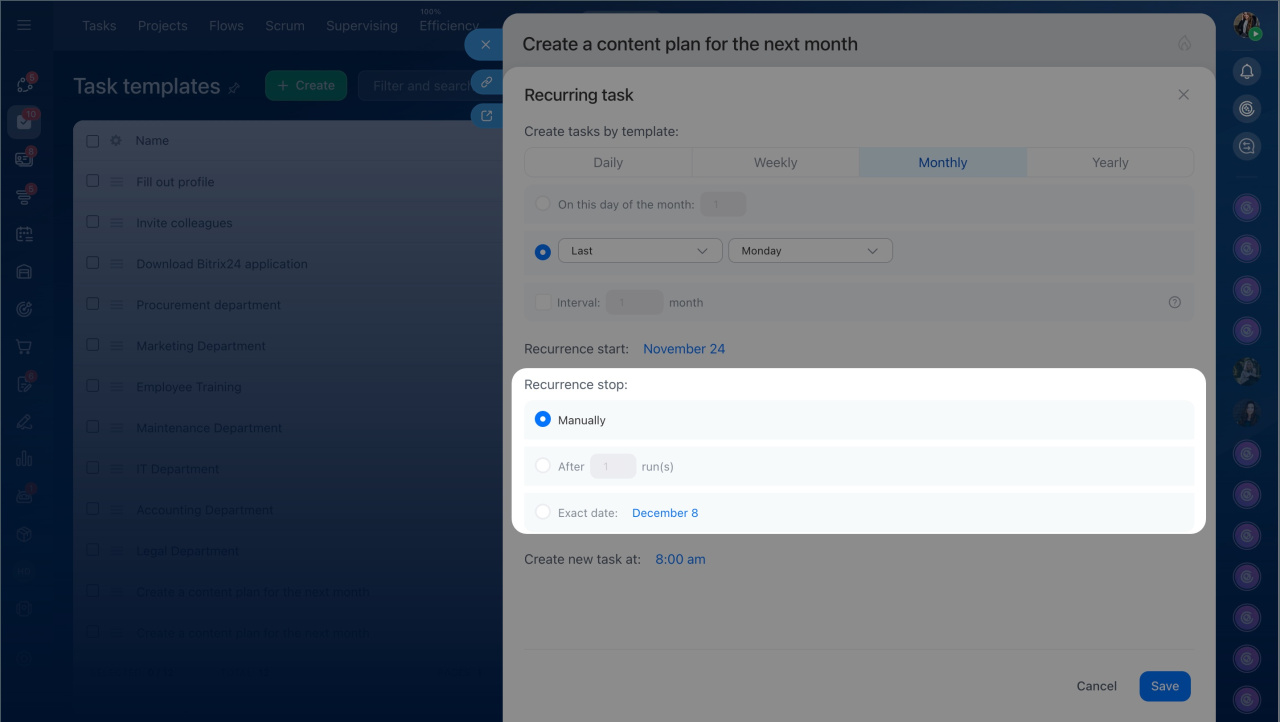Switch to the Weekly tab
Viewport: 1280px width, 722px height.
775,162
